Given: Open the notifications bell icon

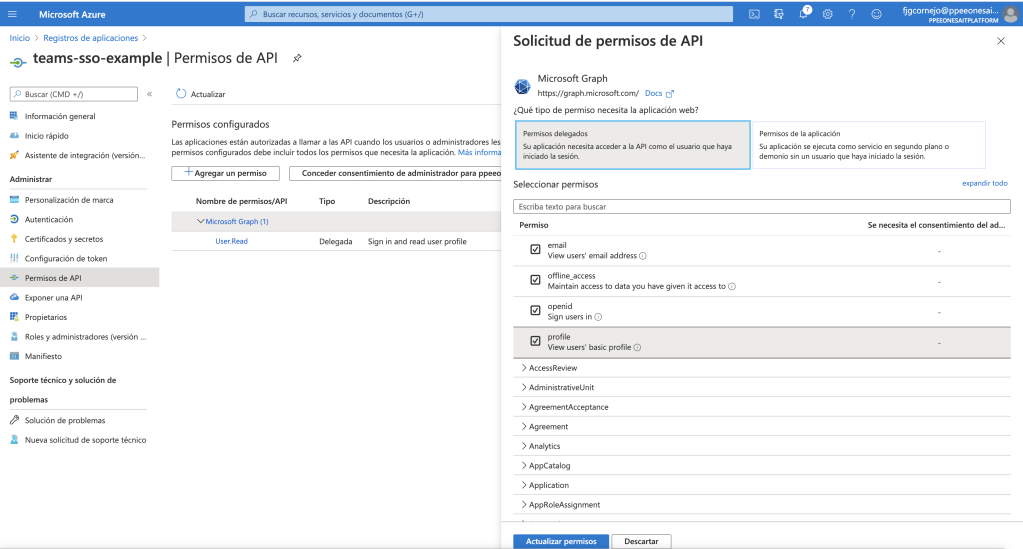Looking at the screenshot, I should (x=804, y=14).
